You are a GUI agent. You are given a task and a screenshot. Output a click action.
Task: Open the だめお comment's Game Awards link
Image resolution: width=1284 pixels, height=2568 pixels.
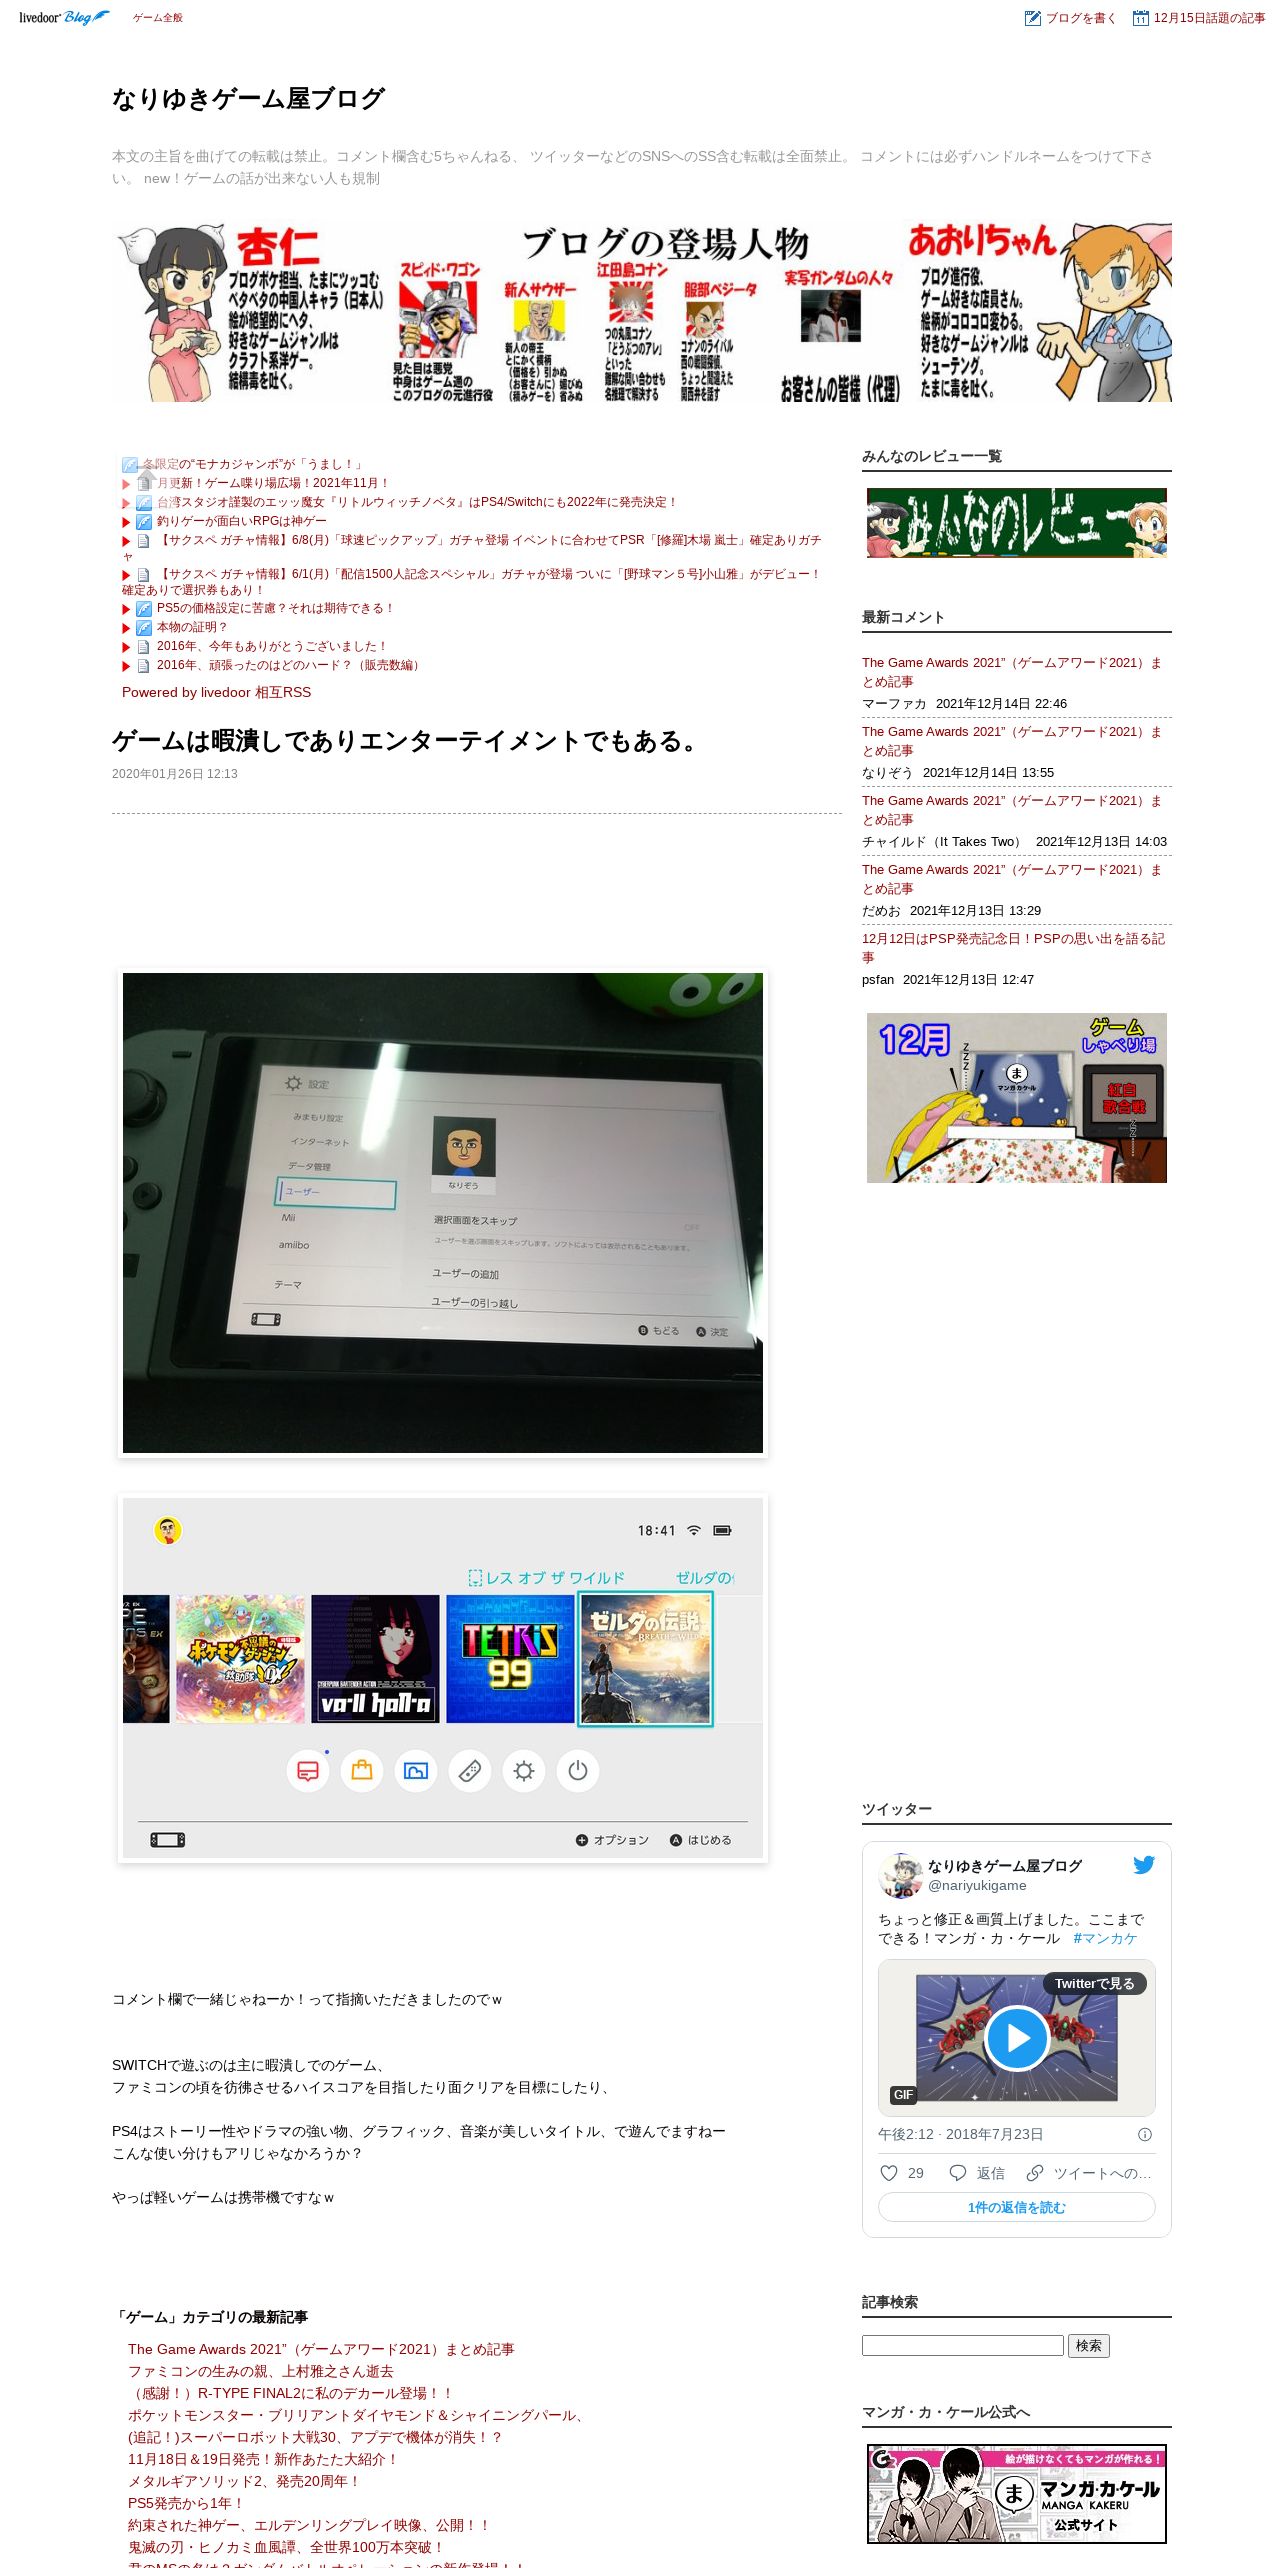[1012, 879]
